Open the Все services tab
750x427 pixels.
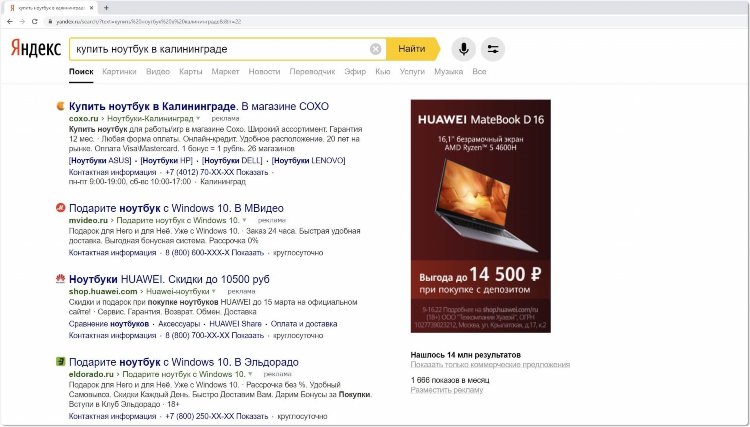click(479, 71)
